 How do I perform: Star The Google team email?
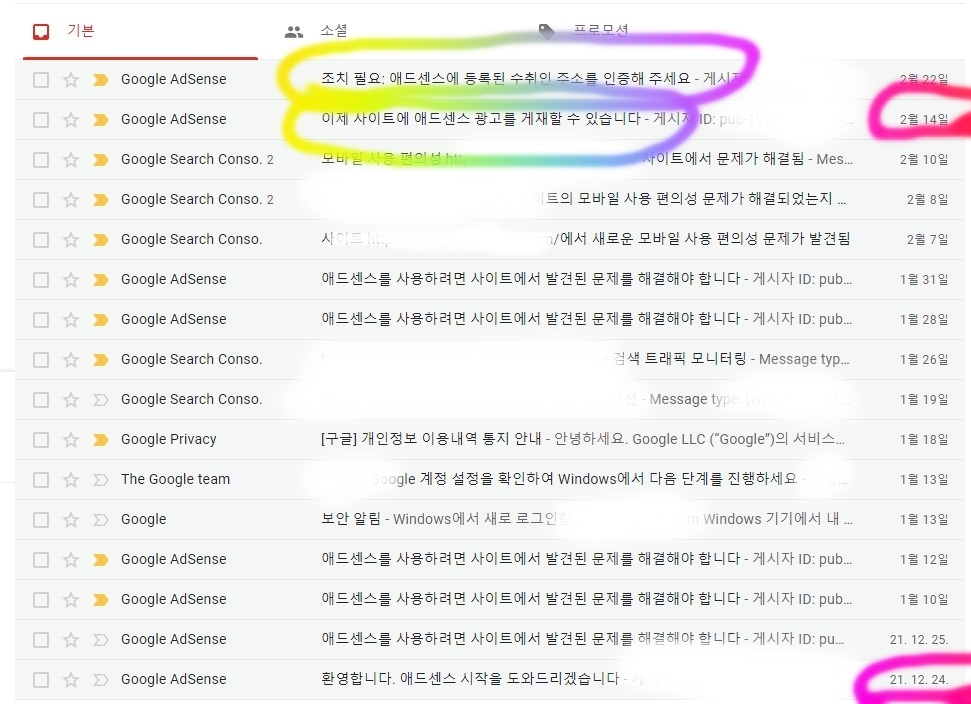(71, 480)
